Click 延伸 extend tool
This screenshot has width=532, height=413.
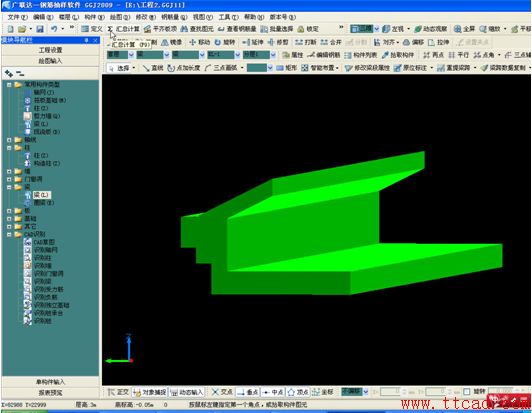(x=253, y=42)
